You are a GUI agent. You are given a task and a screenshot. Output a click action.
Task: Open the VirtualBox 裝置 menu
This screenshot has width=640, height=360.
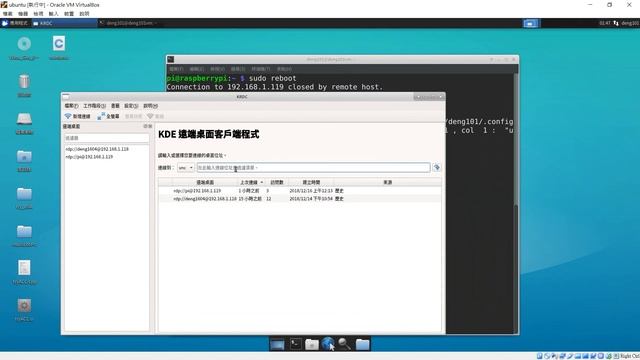69,14
